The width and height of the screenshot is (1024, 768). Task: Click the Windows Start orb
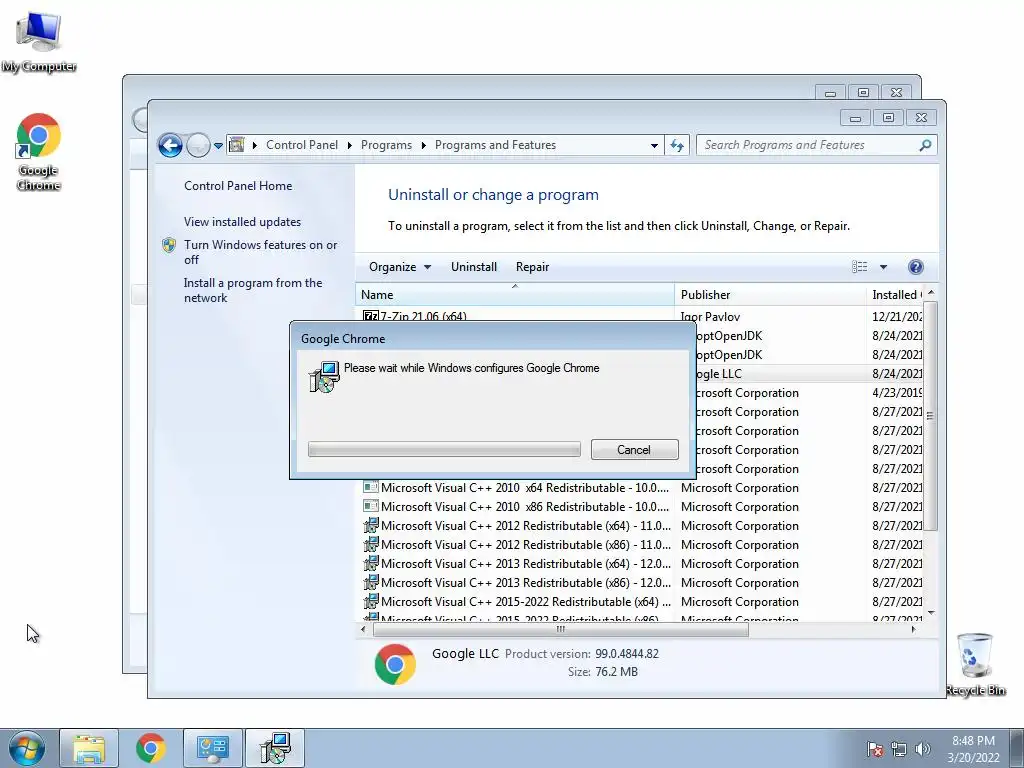click(26, 748)
